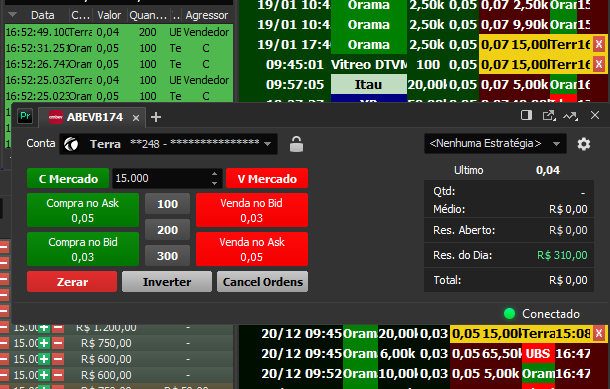Viewport: 610px width, 389px height.
Task: Expand the Nenhuma Estratégia strategy dropdown
Action: [x=495, y=144]
